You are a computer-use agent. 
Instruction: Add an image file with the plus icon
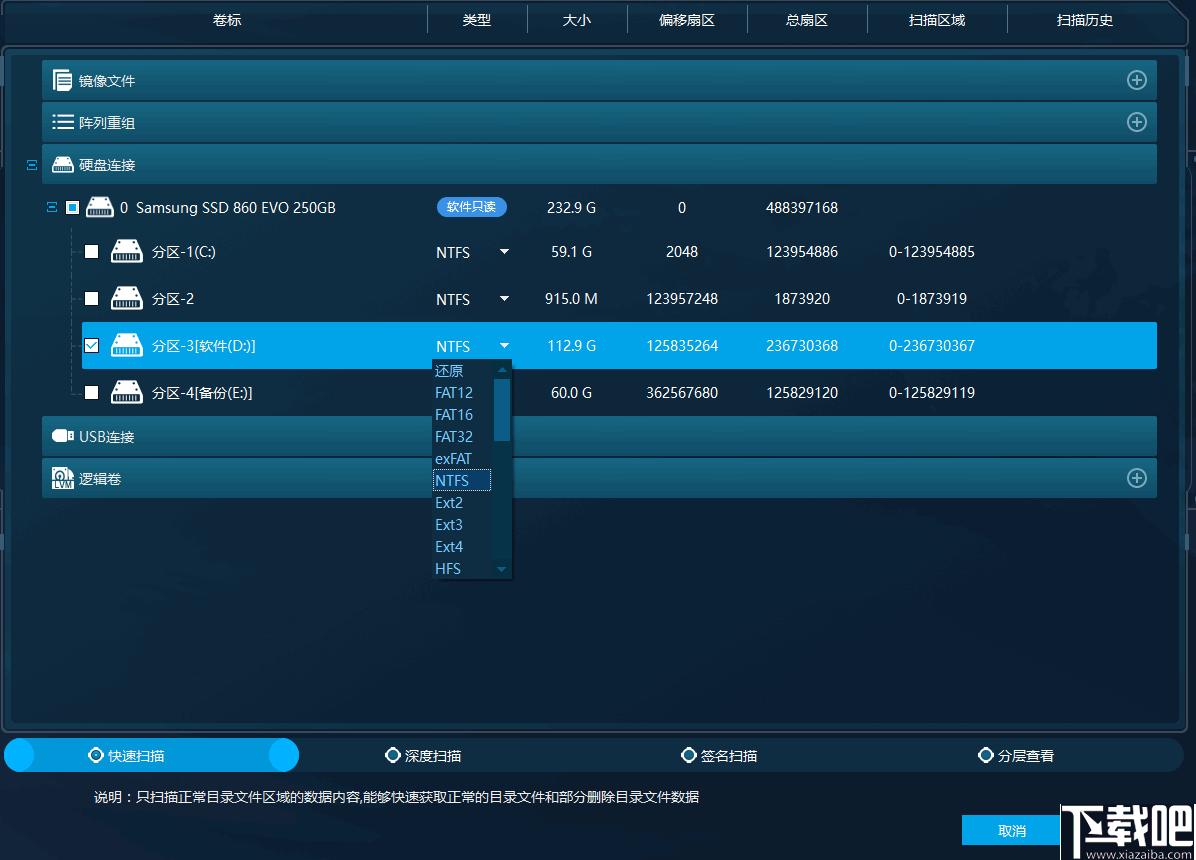pyautogui.click(x=1137, y=80)
